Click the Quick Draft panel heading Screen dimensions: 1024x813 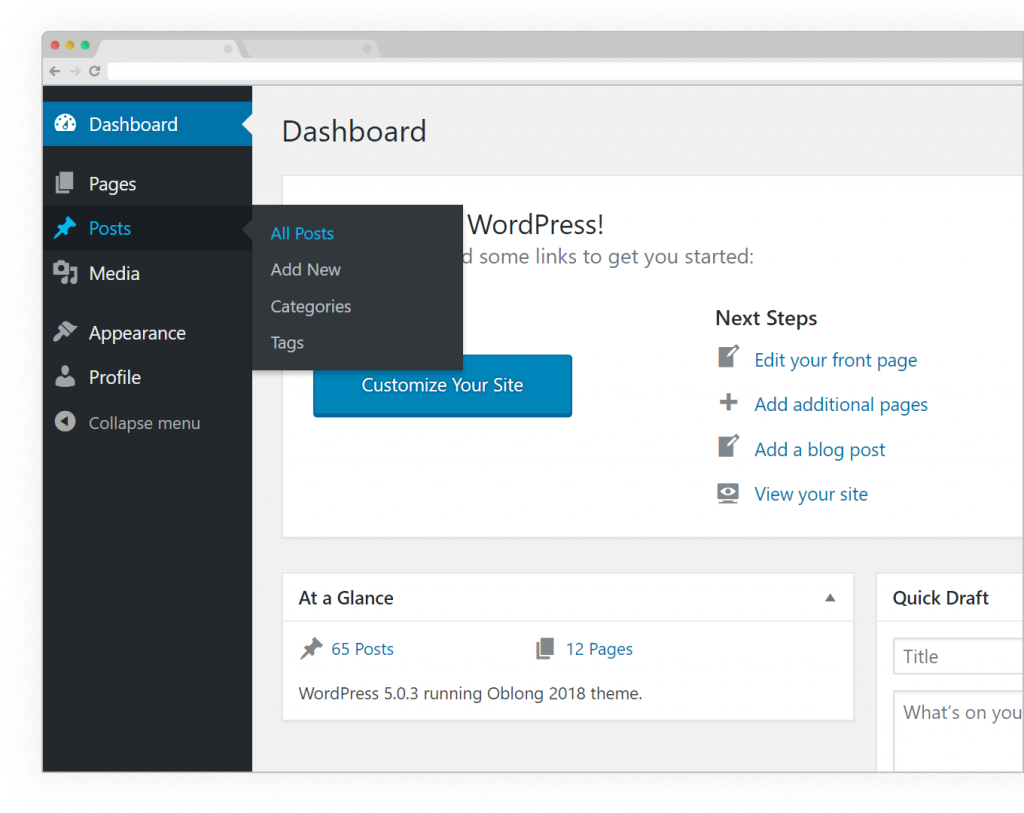940,598
